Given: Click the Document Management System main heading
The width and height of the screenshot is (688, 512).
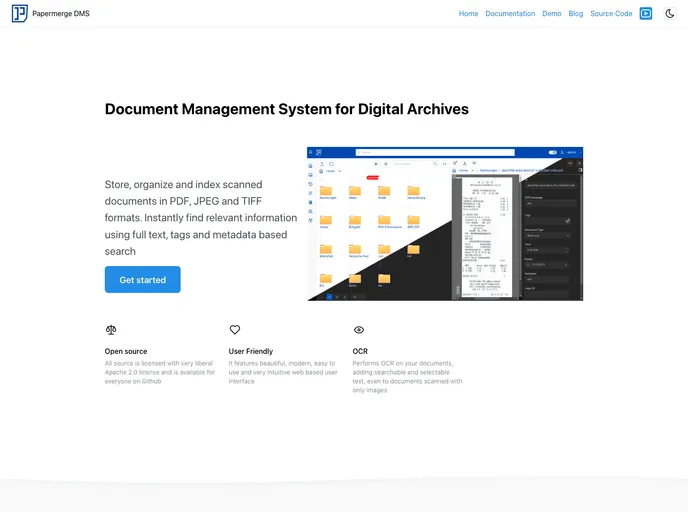Looking at the screenshot, I should [x=286, y=109].
